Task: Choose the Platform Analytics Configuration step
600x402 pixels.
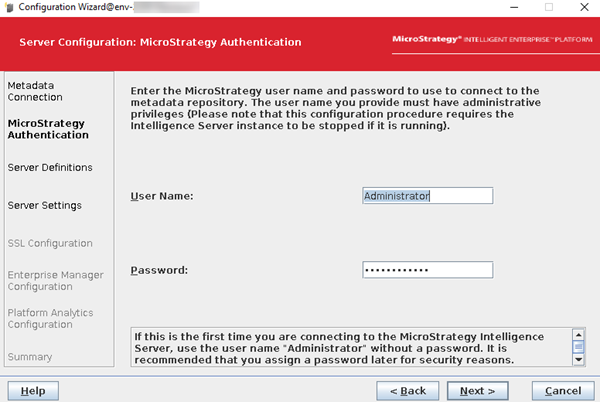Action: coord(50,318)
